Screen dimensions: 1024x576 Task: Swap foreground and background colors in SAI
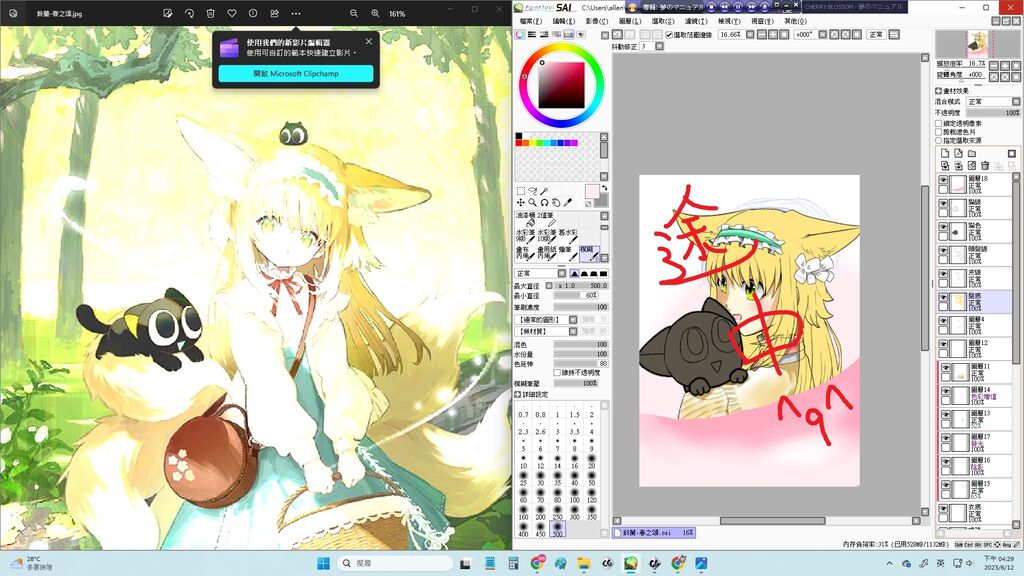[604, 188]
